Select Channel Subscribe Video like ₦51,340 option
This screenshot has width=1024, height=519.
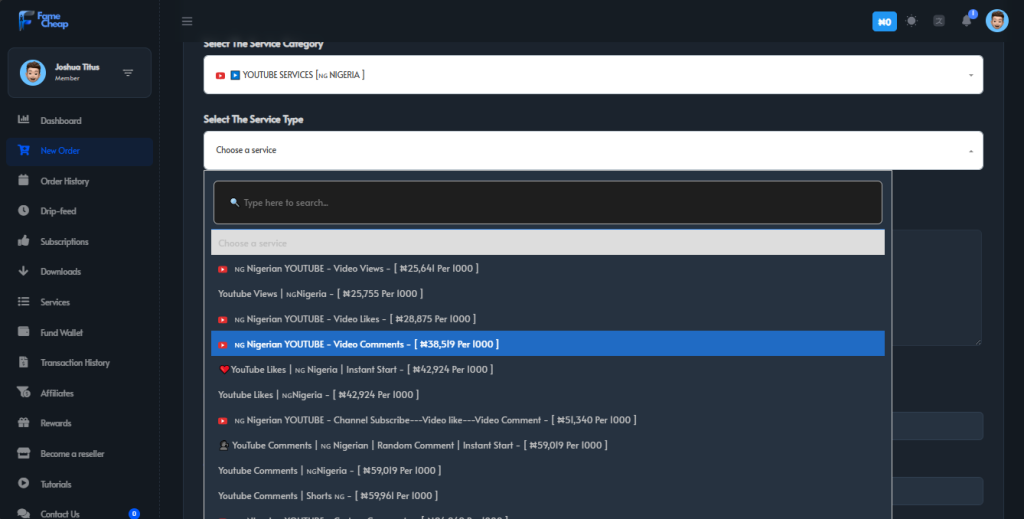pyautogui.click(x=547, y=420)
